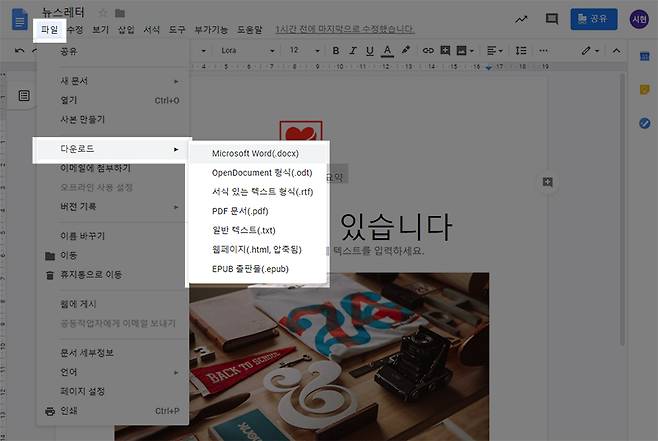Viewport: 658px width, 441px height.
Task: Open the 서식 menu
Action: click(x=151, y=29)
